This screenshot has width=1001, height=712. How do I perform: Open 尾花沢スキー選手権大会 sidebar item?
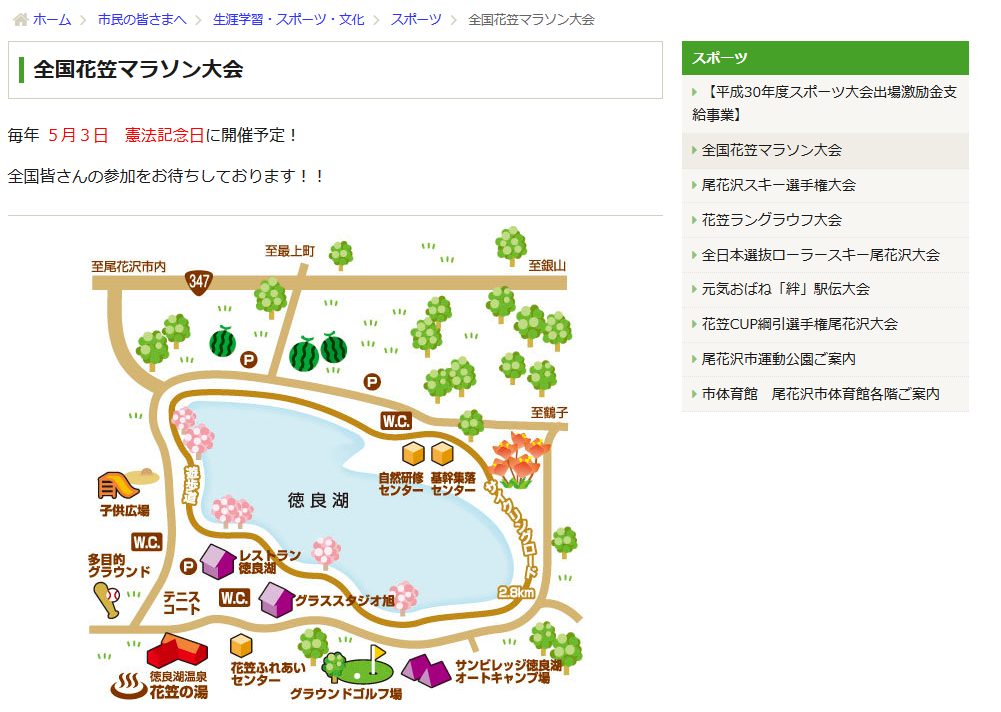tap(825, 186)
